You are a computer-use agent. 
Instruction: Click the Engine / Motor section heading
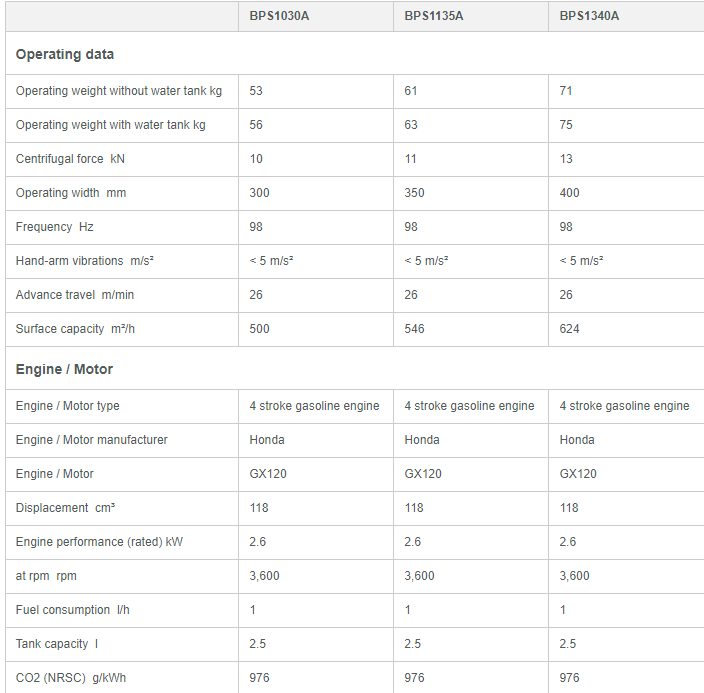click(x=64, y=369)
